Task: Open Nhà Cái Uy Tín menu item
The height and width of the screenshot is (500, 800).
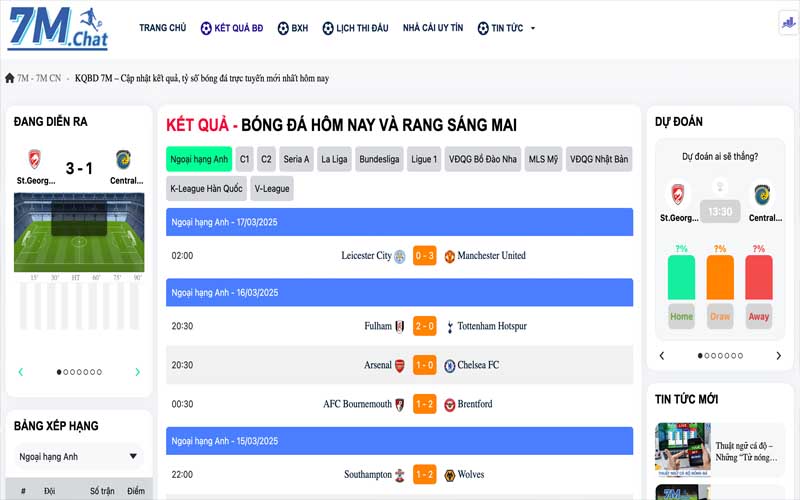Action: point(433,28)
